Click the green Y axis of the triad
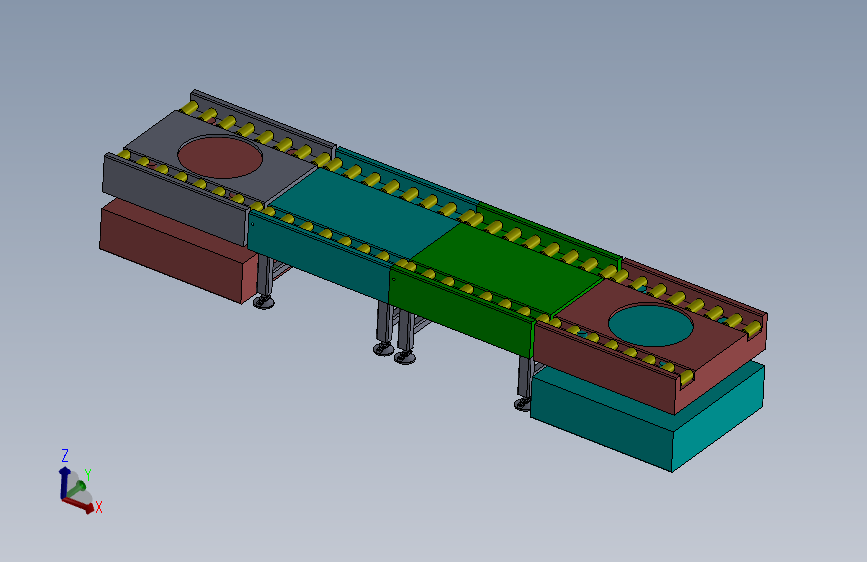This screenshot has width=867, height=562. pyautogui.click(x=76, y=489)
